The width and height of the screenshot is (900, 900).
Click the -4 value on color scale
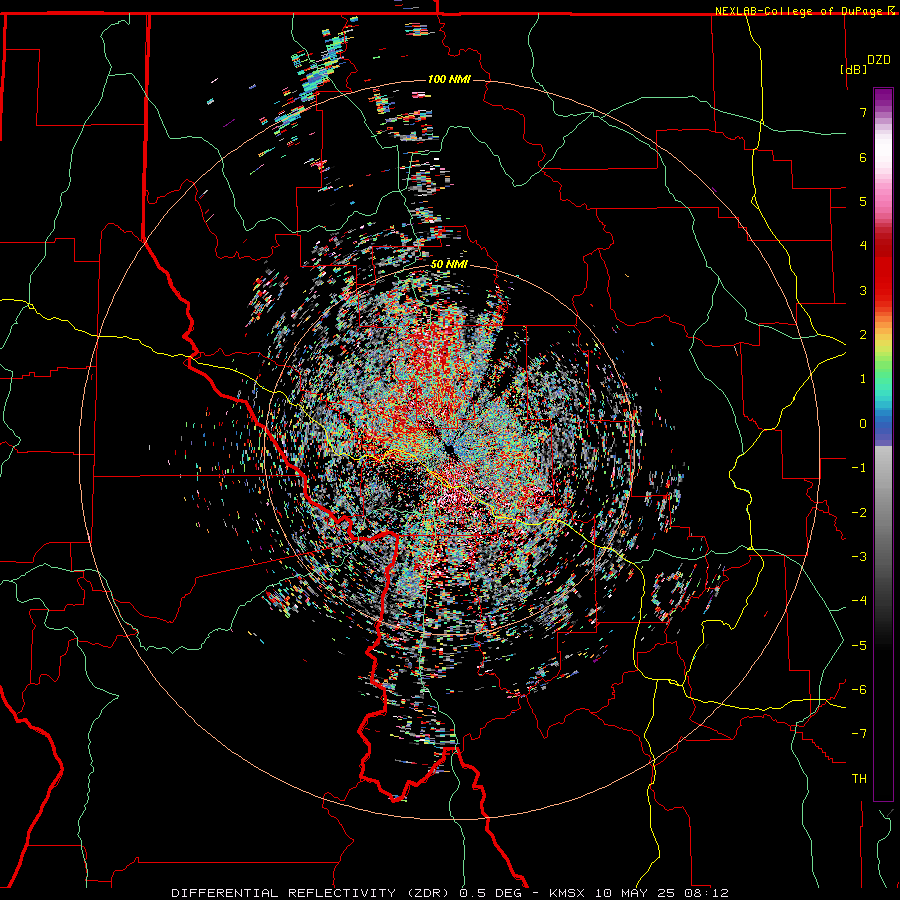click(859, 601)
